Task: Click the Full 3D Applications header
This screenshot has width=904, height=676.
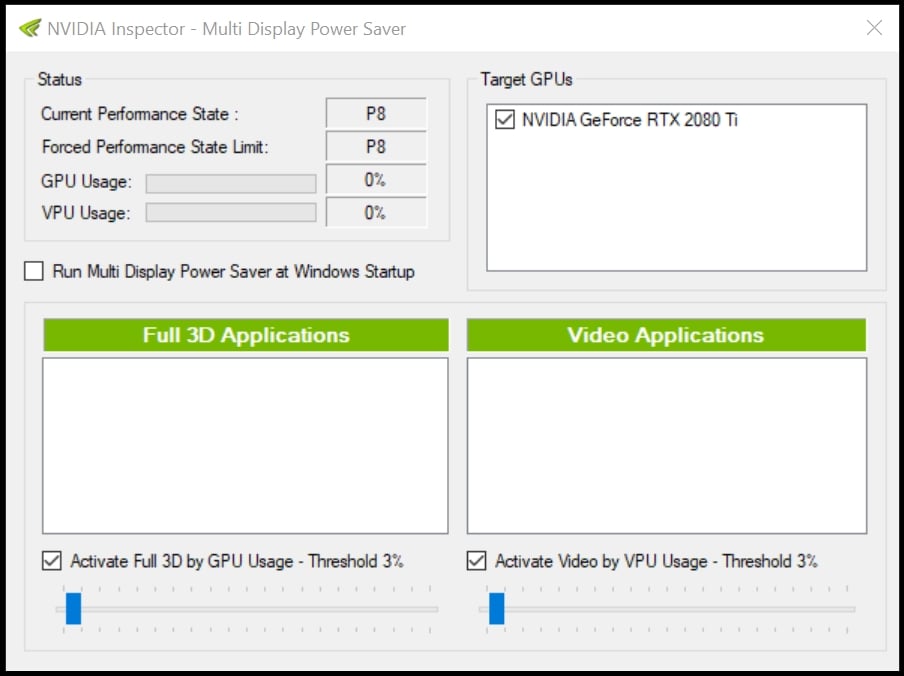Action: click(x=246, y=335)
